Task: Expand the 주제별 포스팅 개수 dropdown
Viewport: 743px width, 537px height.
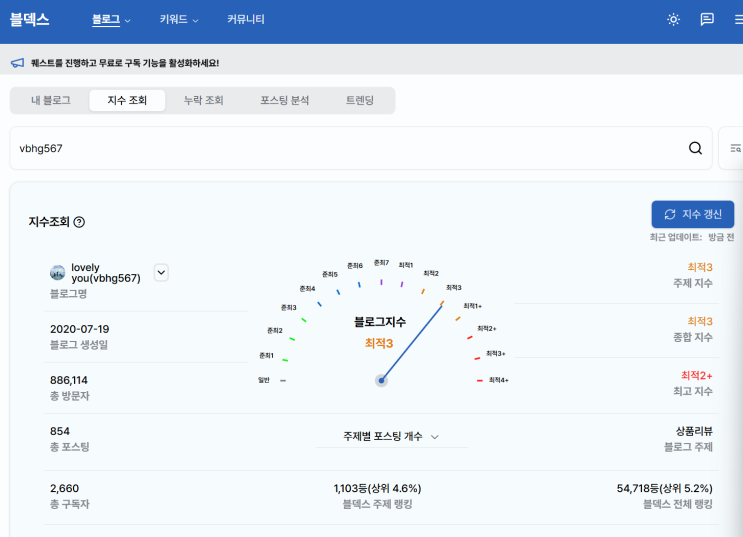Action: [x=391, y=437]
